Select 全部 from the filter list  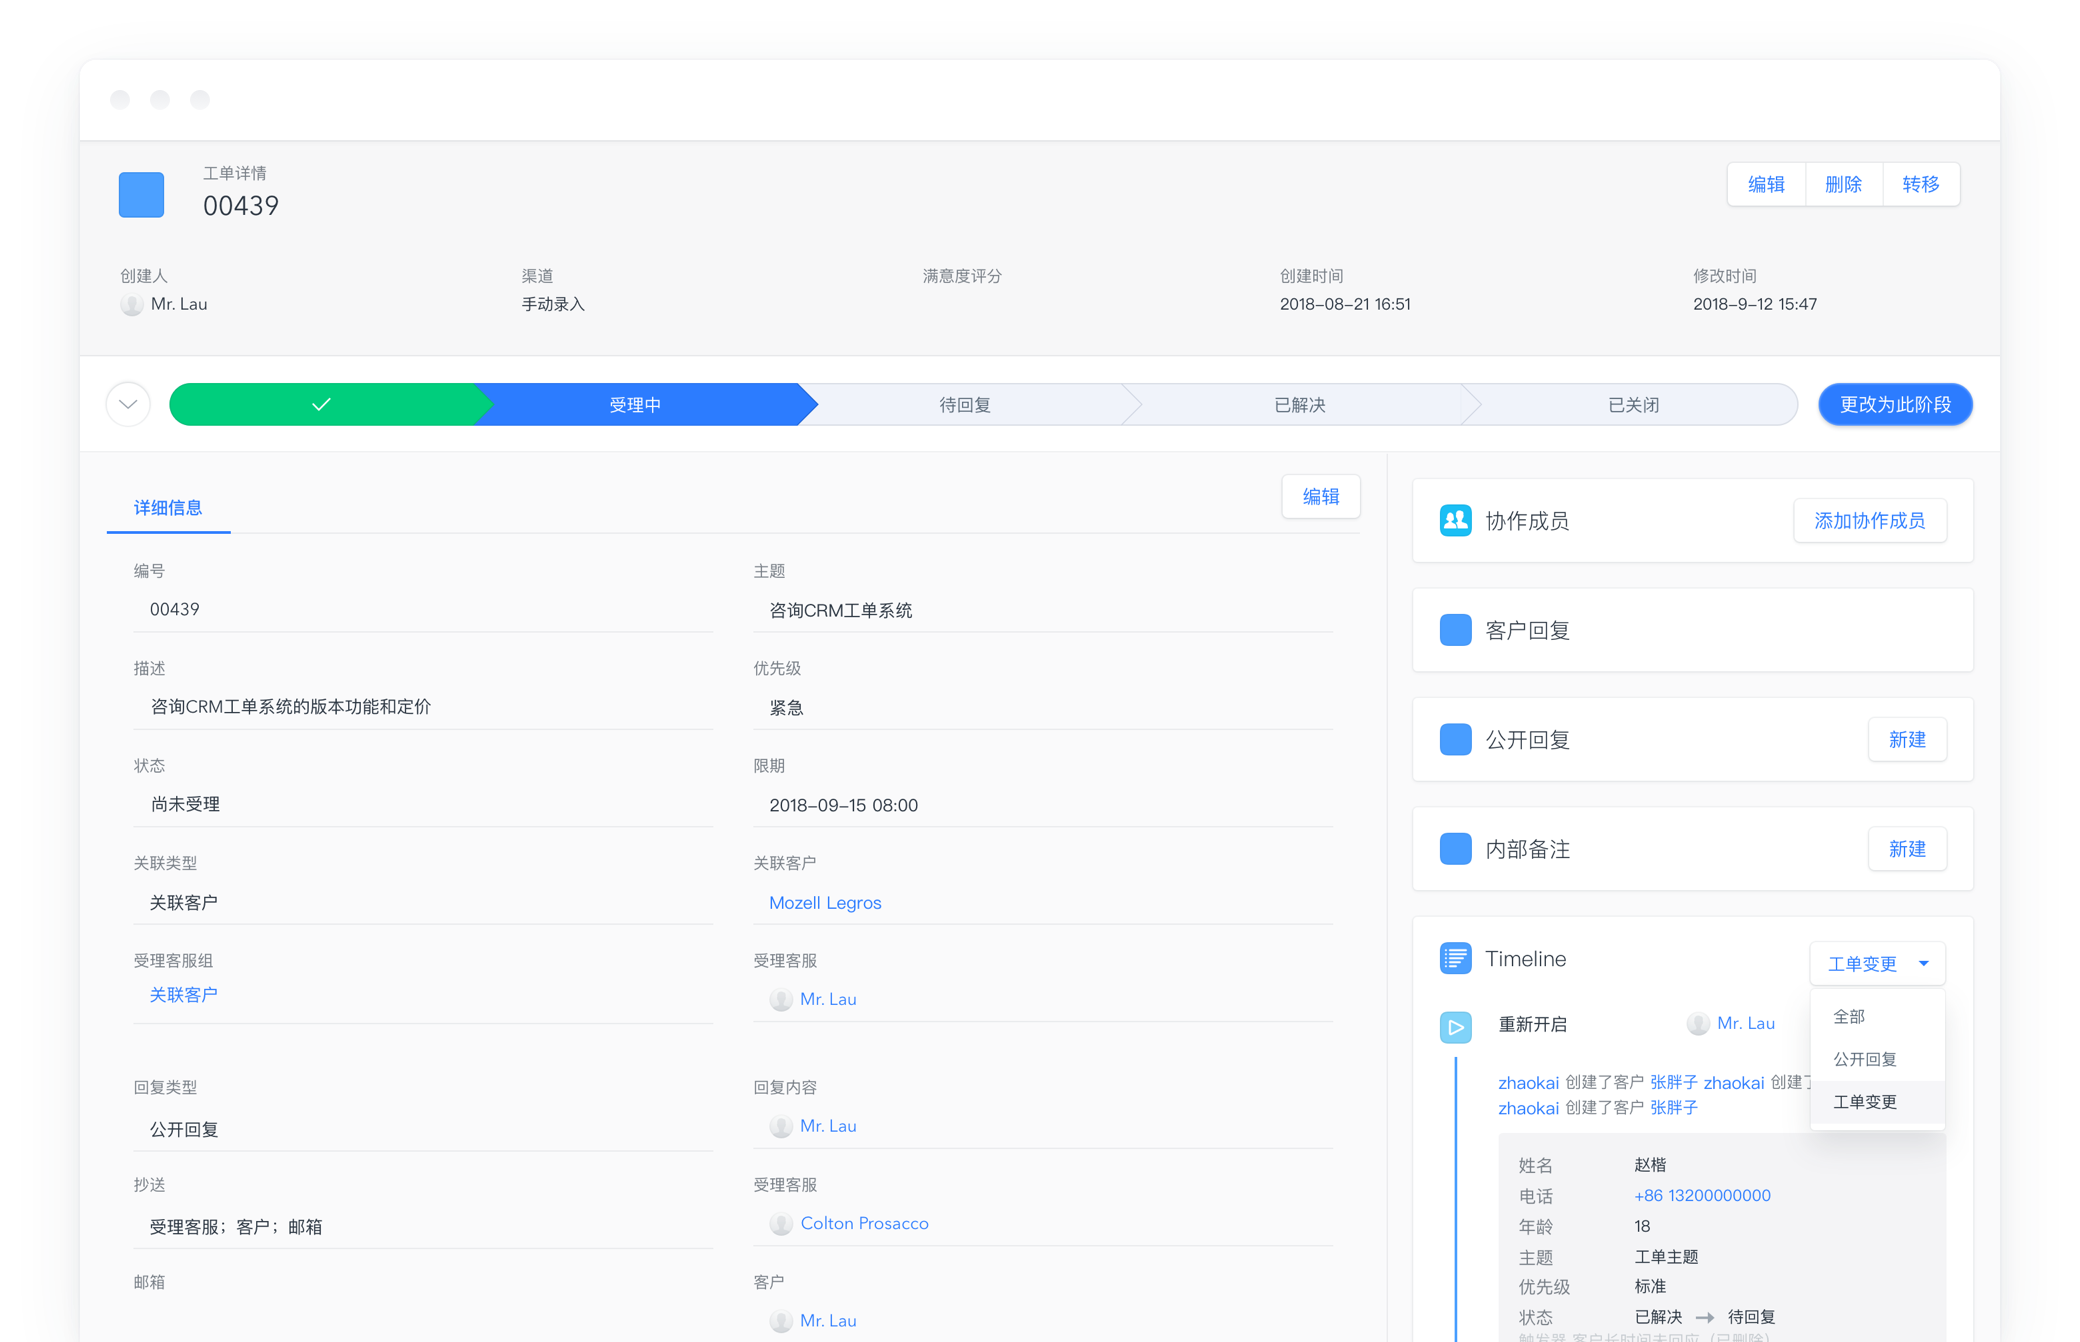[1849, 1016]
